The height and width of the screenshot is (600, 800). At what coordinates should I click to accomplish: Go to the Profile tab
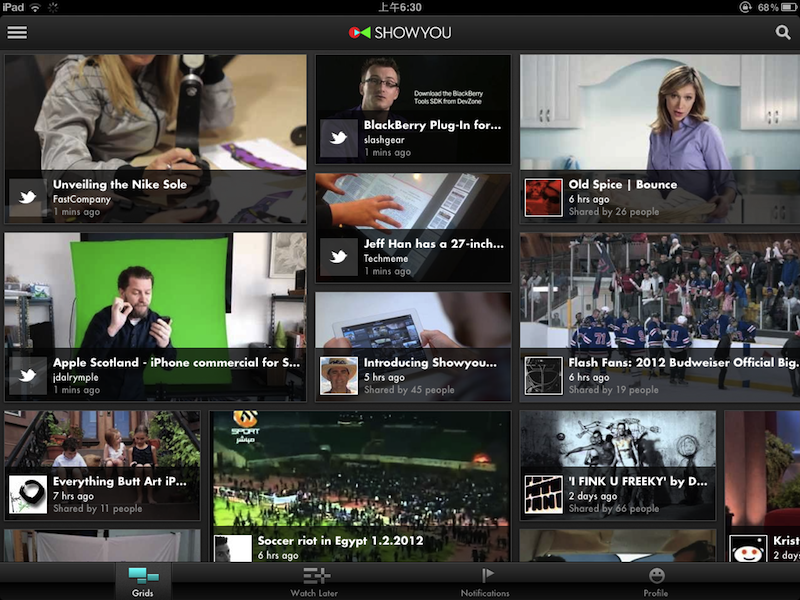click(x=656, y=582)
